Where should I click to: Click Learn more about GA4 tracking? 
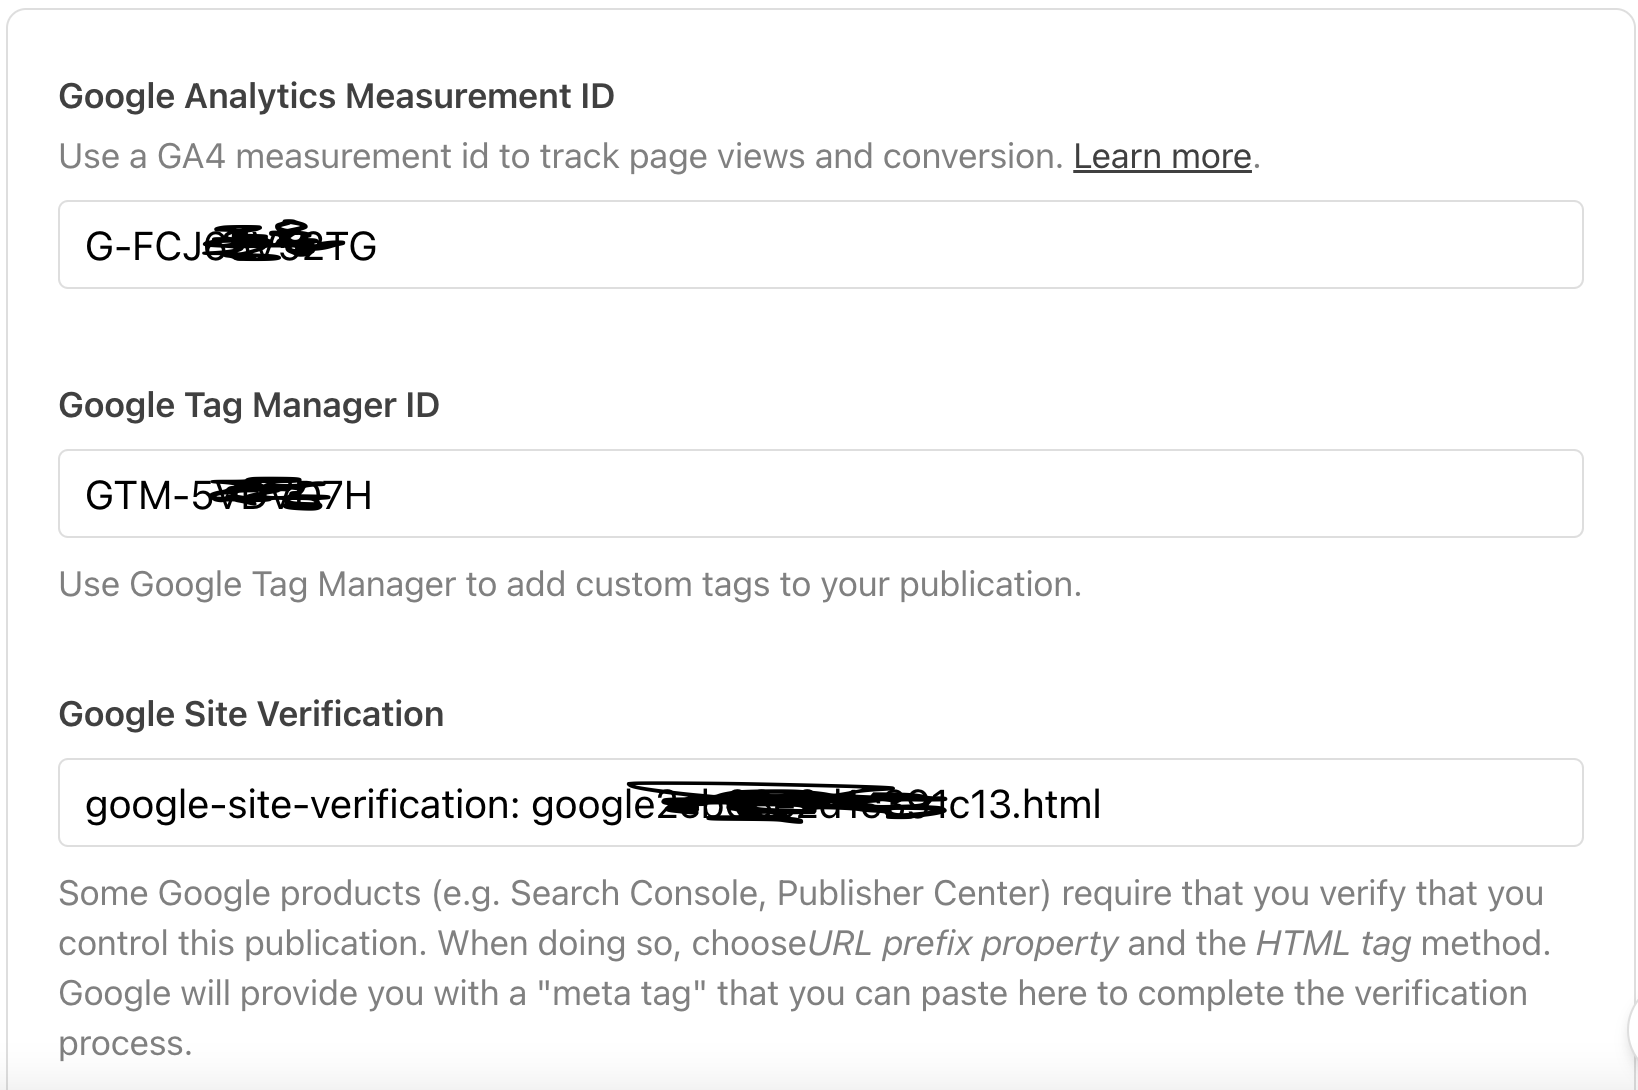[x=1162, y=156]
